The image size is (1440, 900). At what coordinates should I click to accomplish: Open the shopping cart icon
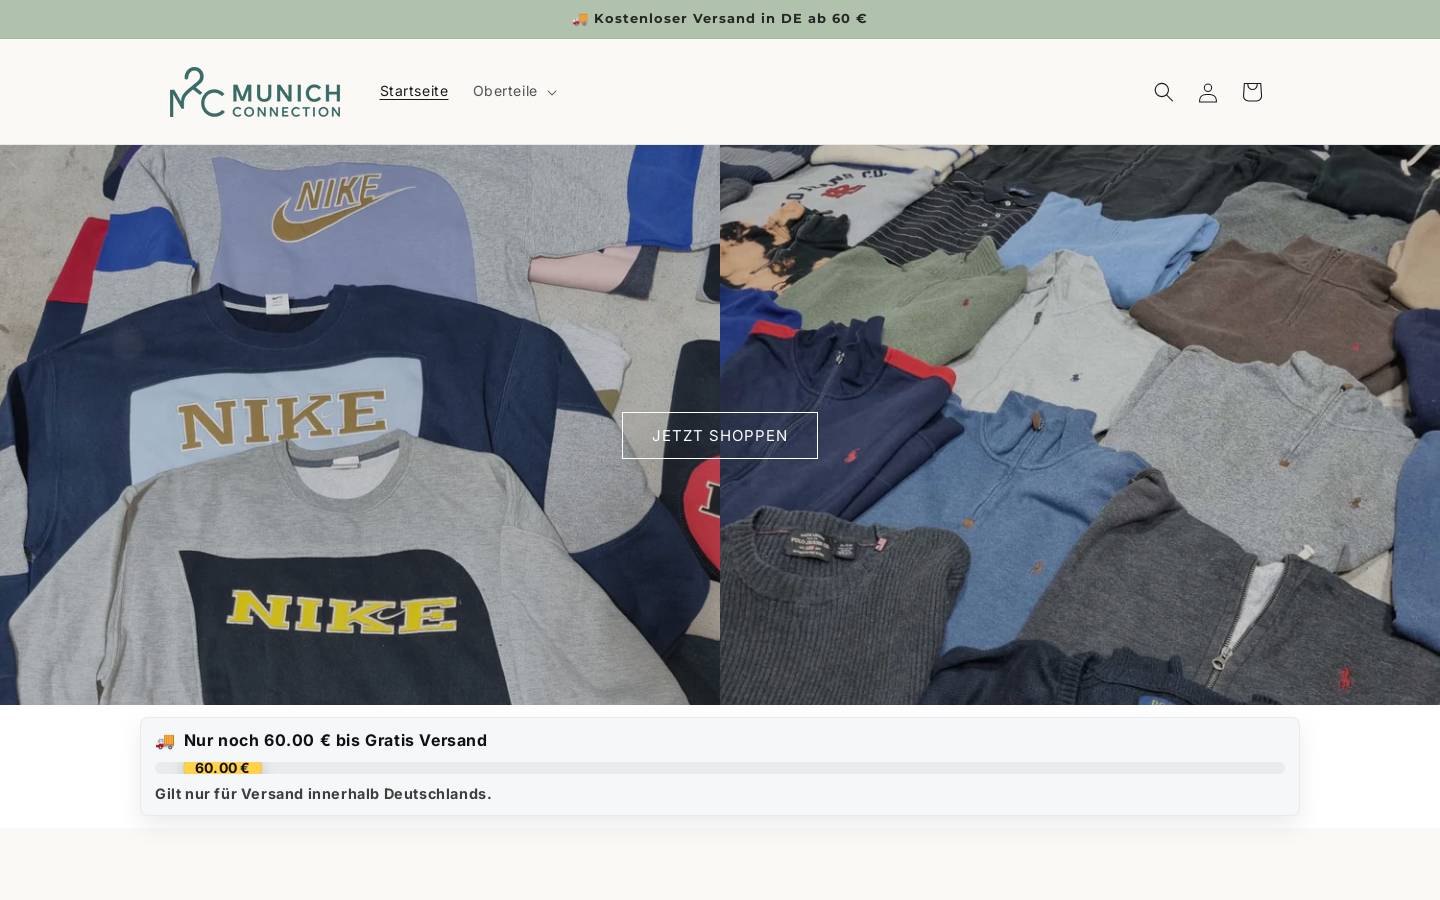tap(1251, 92)
